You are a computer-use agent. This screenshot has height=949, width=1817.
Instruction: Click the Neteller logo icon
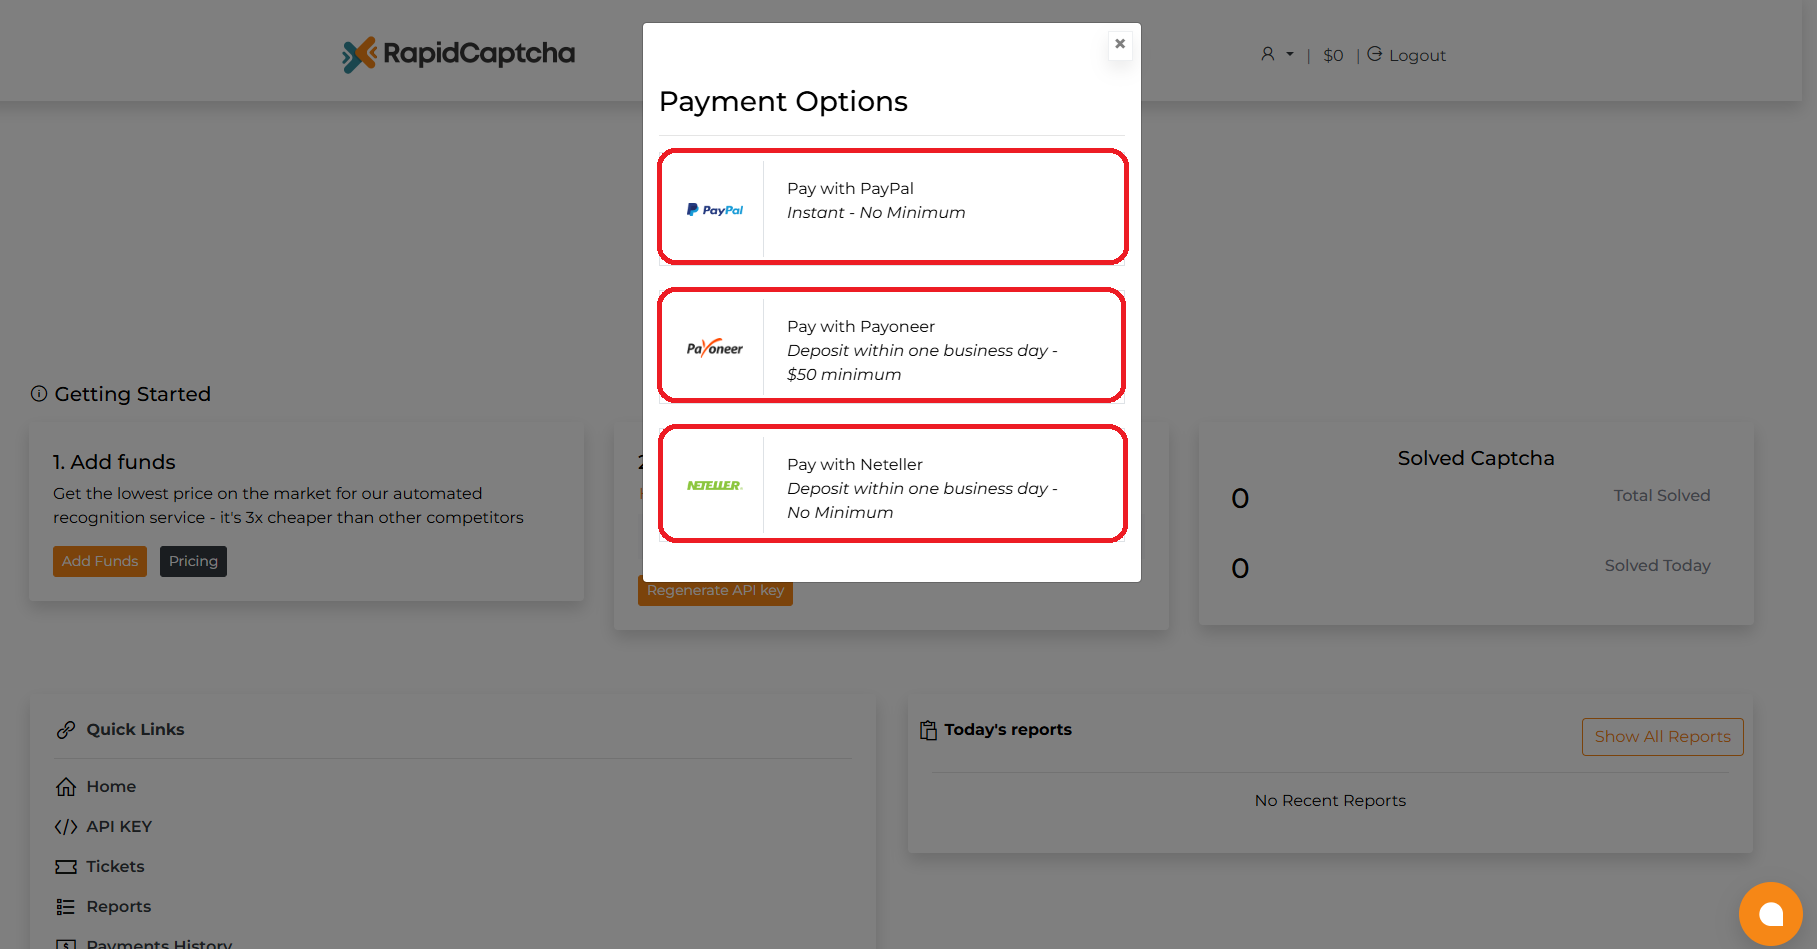tap(714, 486)
